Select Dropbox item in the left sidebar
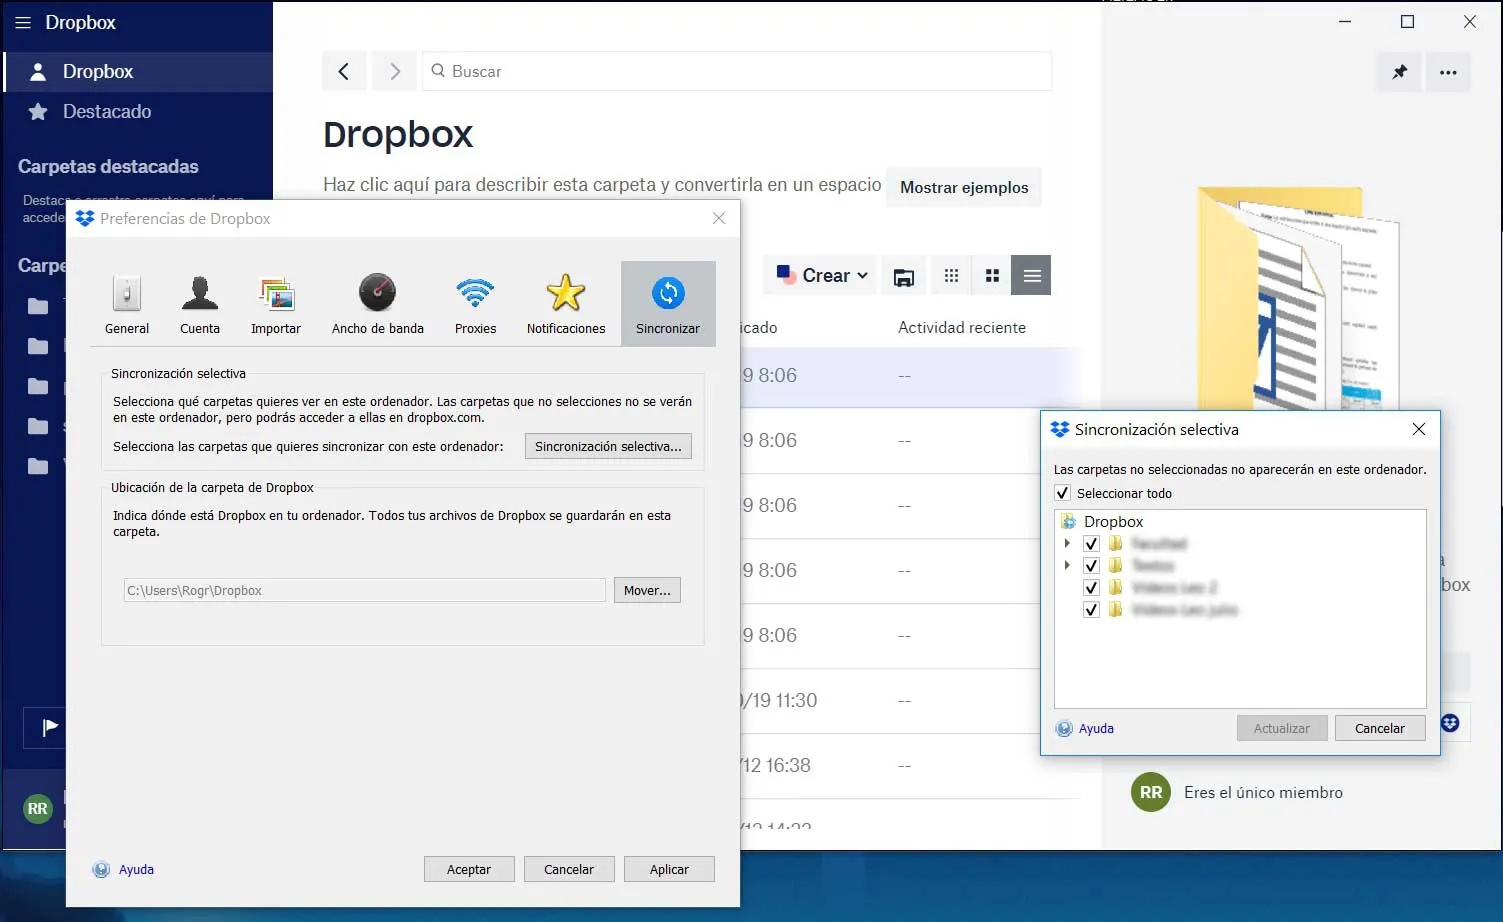 click(139, 71)
